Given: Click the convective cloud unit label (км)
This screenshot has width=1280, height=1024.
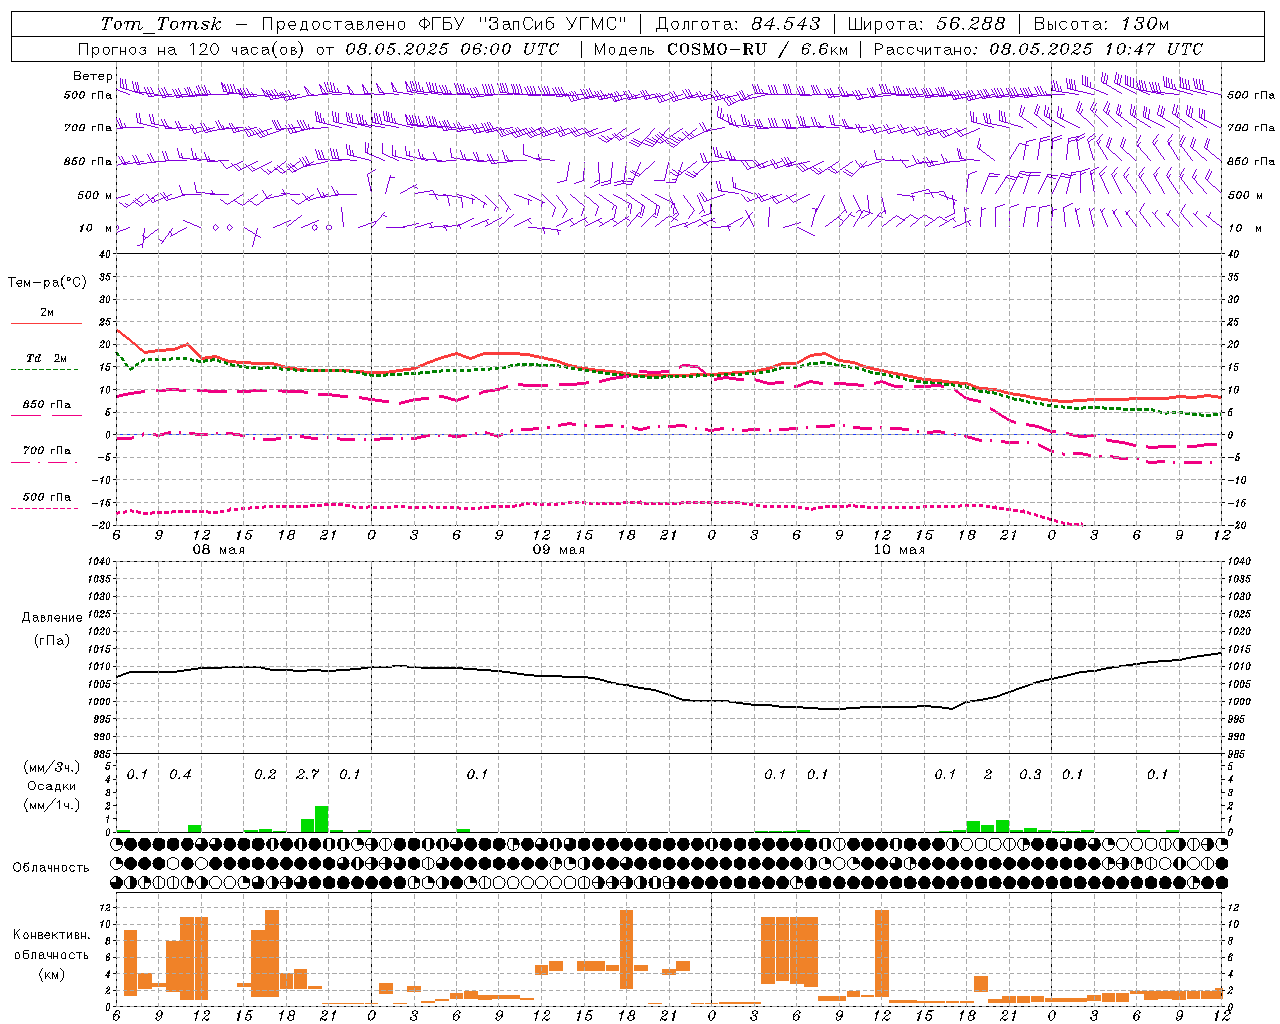Looking at the screenshot, I should pos(52,974).
